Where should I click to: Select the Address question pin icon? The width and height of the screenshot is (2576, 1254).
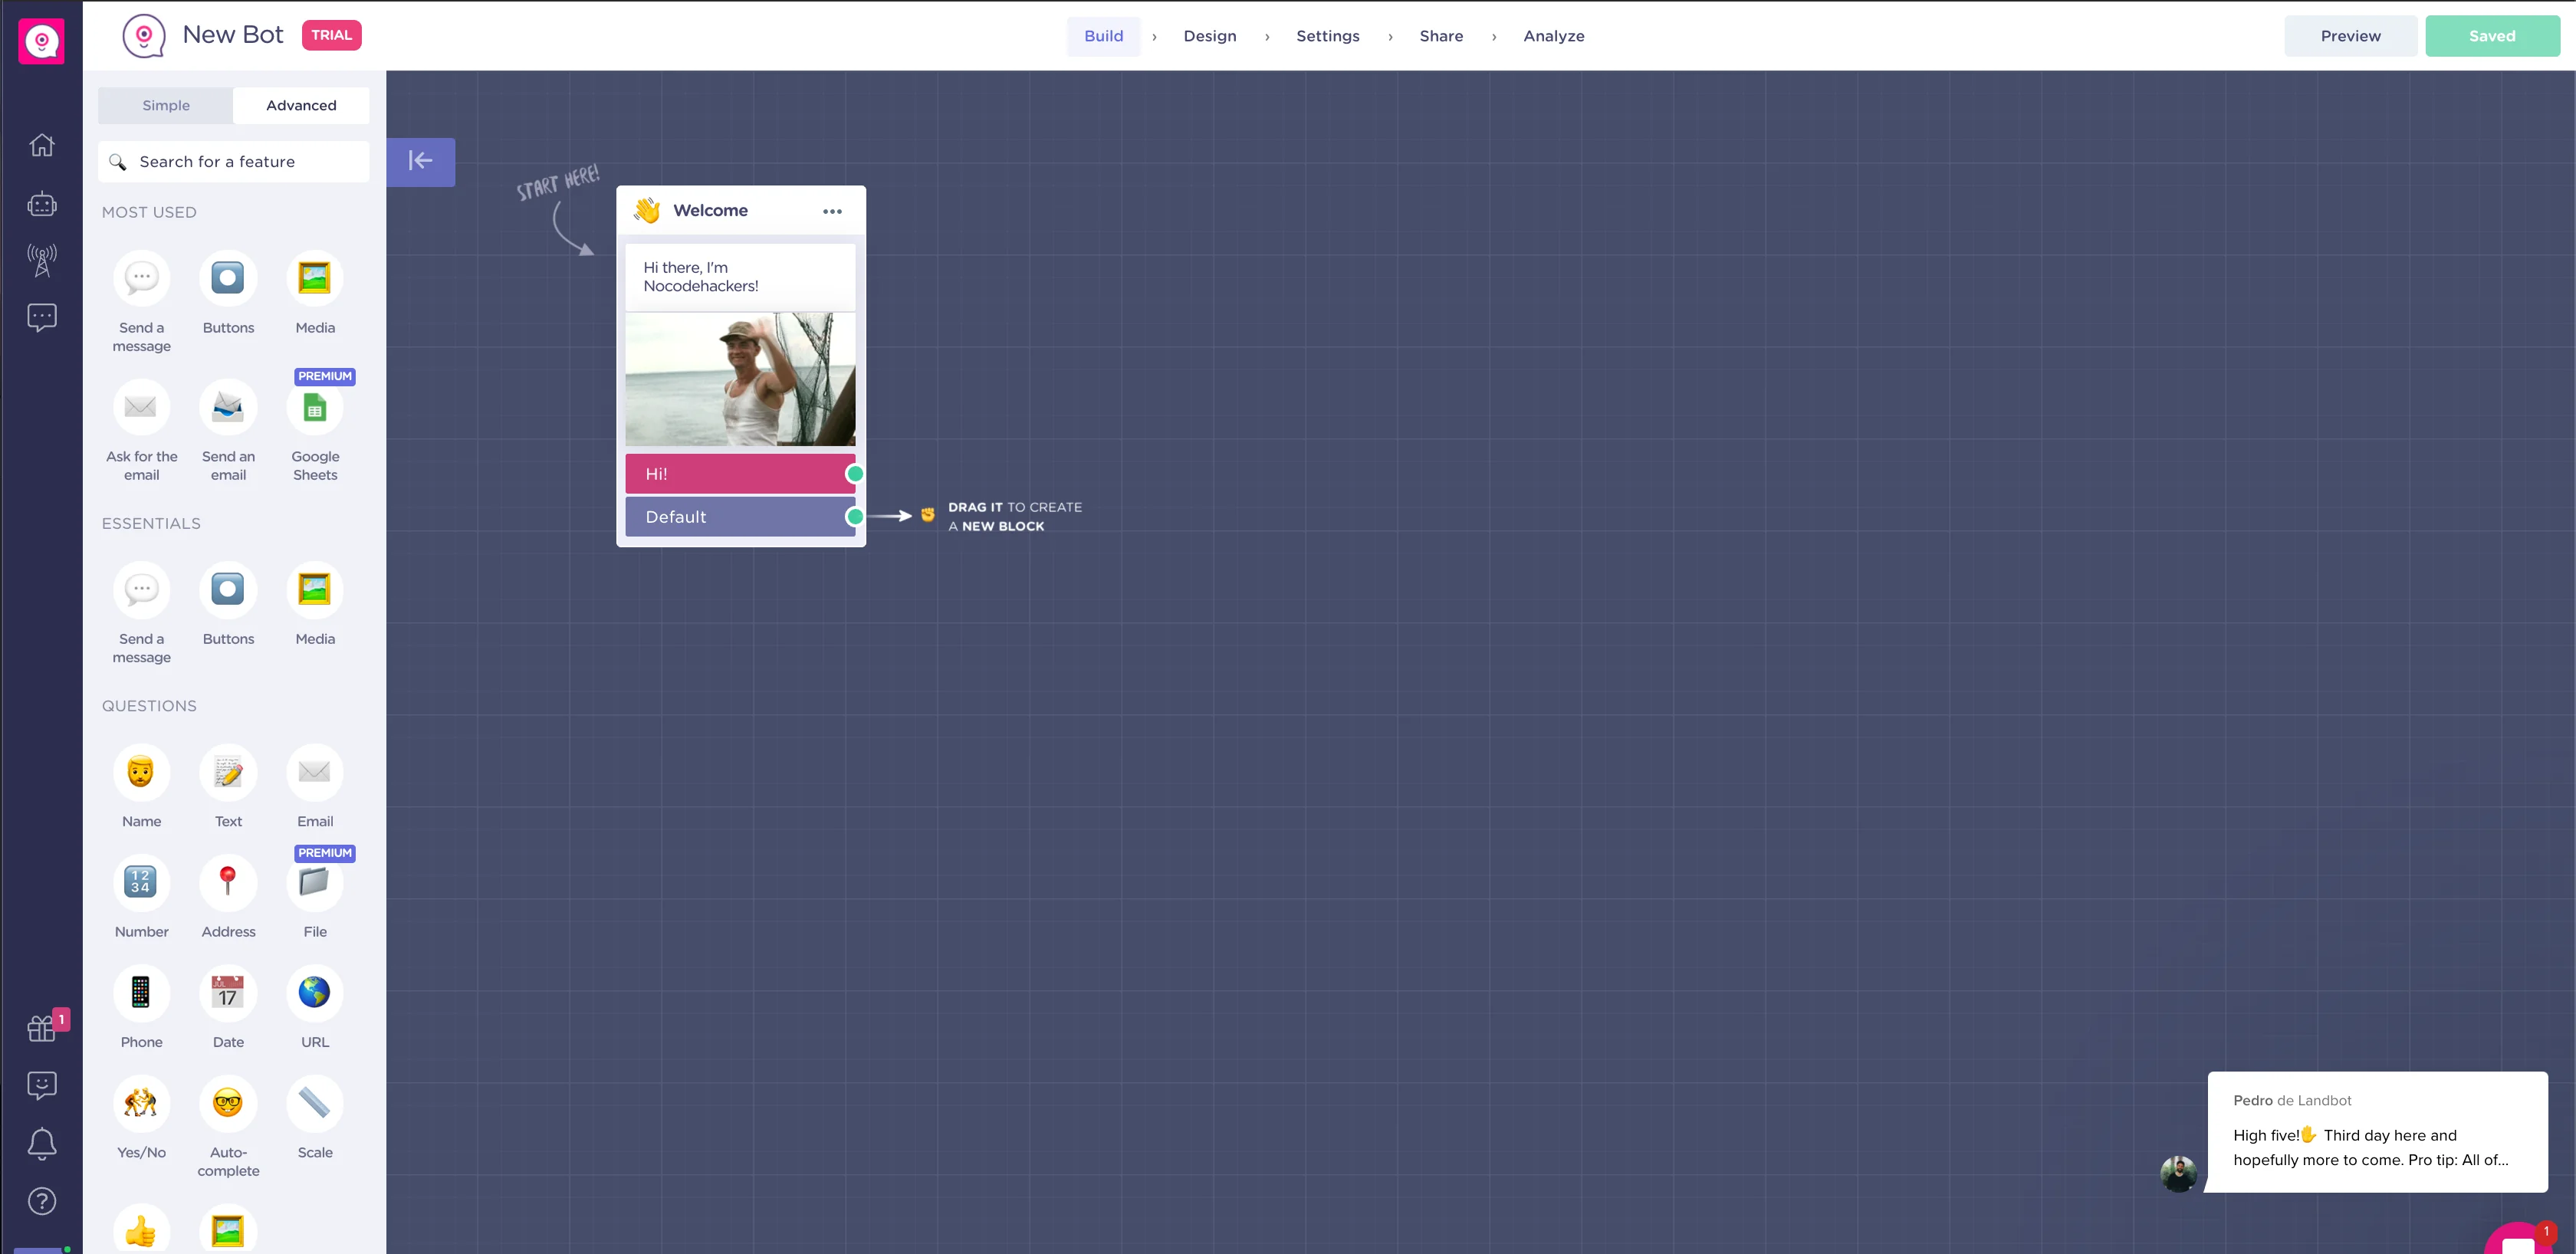pos(228,882)
